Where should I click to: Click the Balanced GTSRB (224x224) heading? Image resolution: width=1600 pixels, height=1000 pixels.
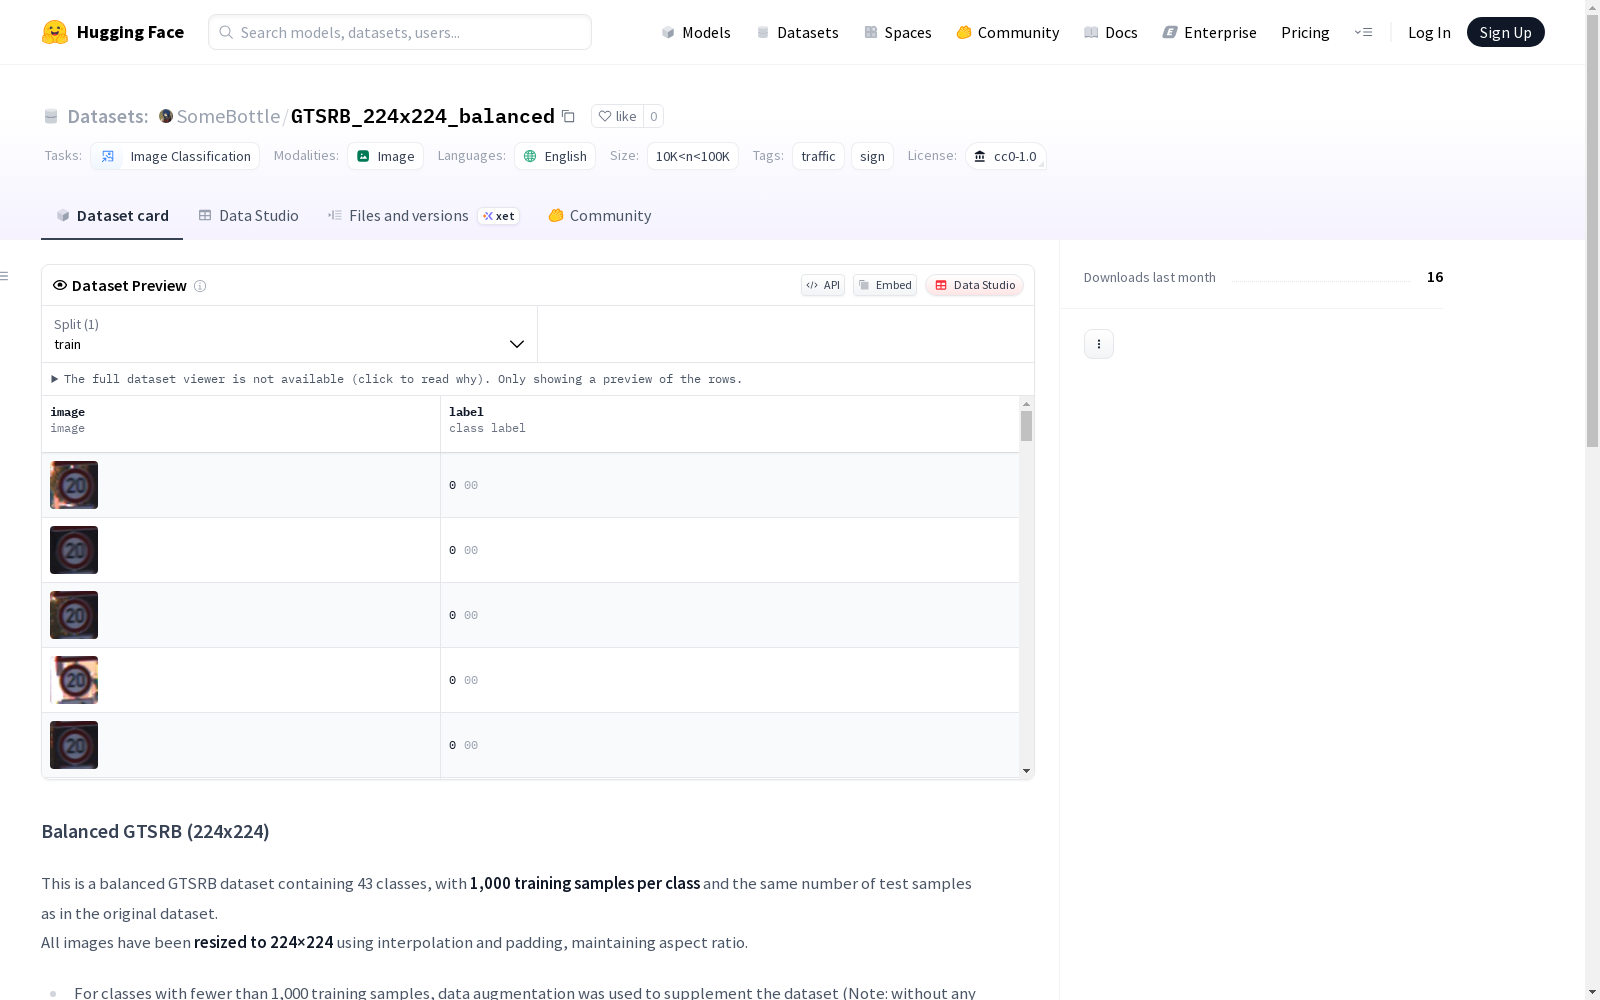(155, 831)
